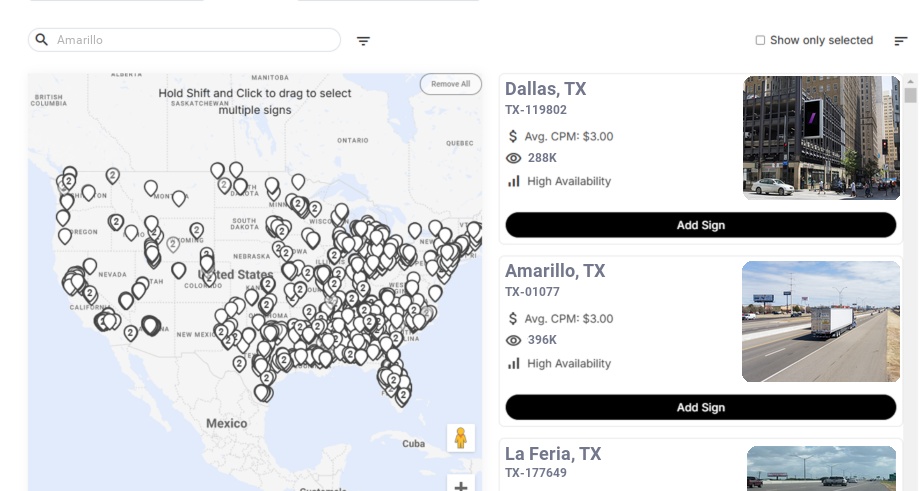Open the filter options icon beside search
This screenshot has height=491, width=920.
coord(363,41)
